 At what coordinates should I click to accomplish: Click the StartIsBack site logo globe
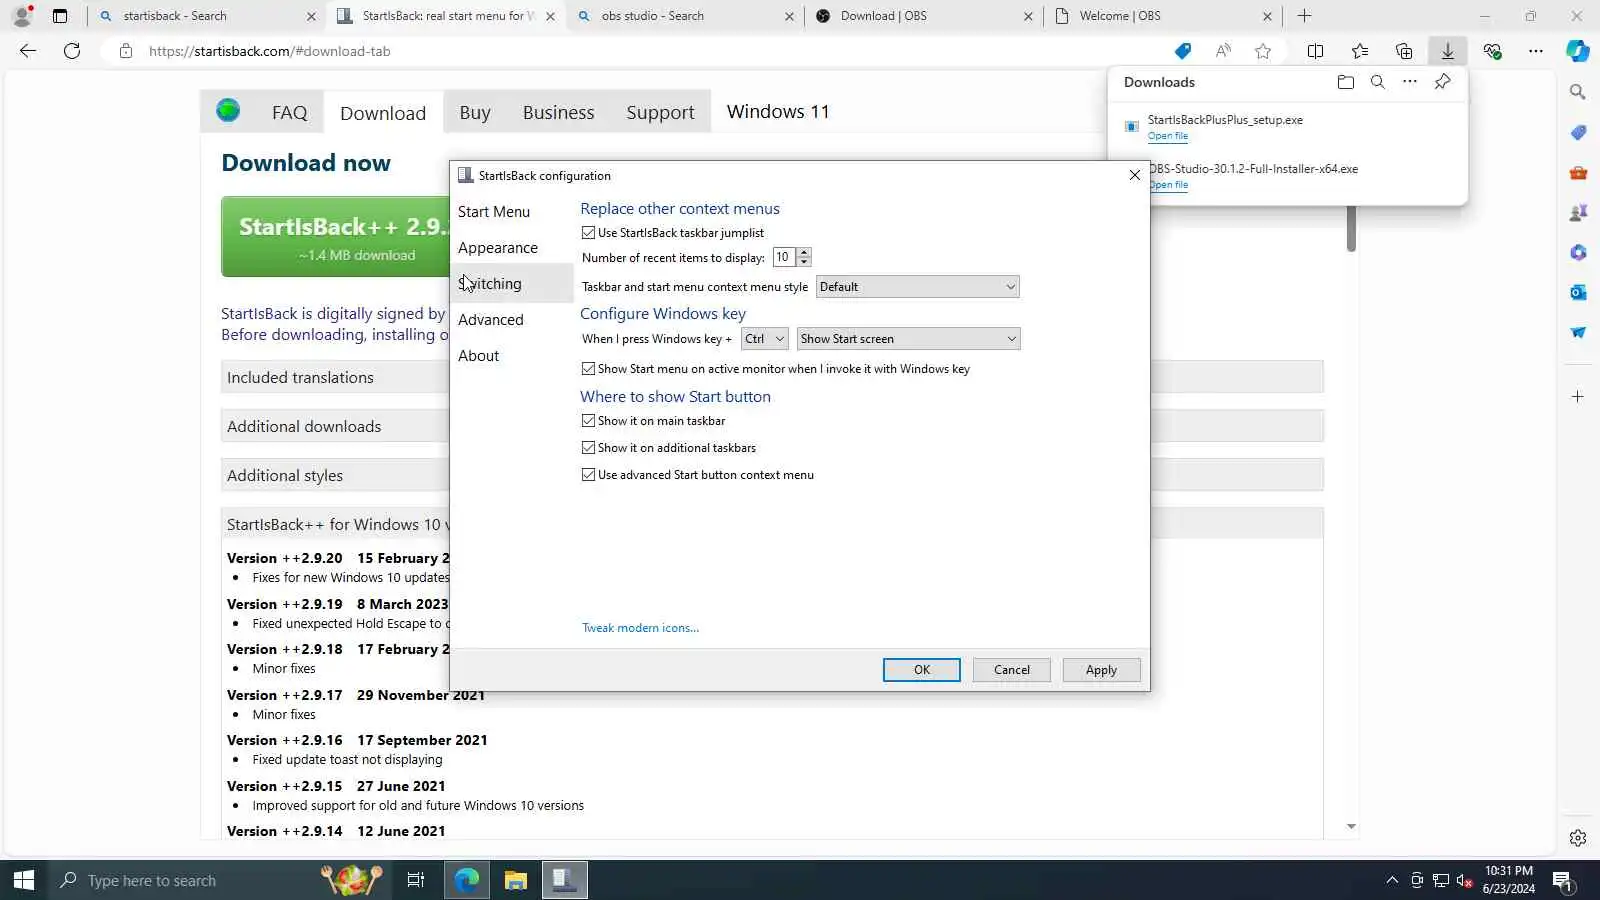click(228, 110)
